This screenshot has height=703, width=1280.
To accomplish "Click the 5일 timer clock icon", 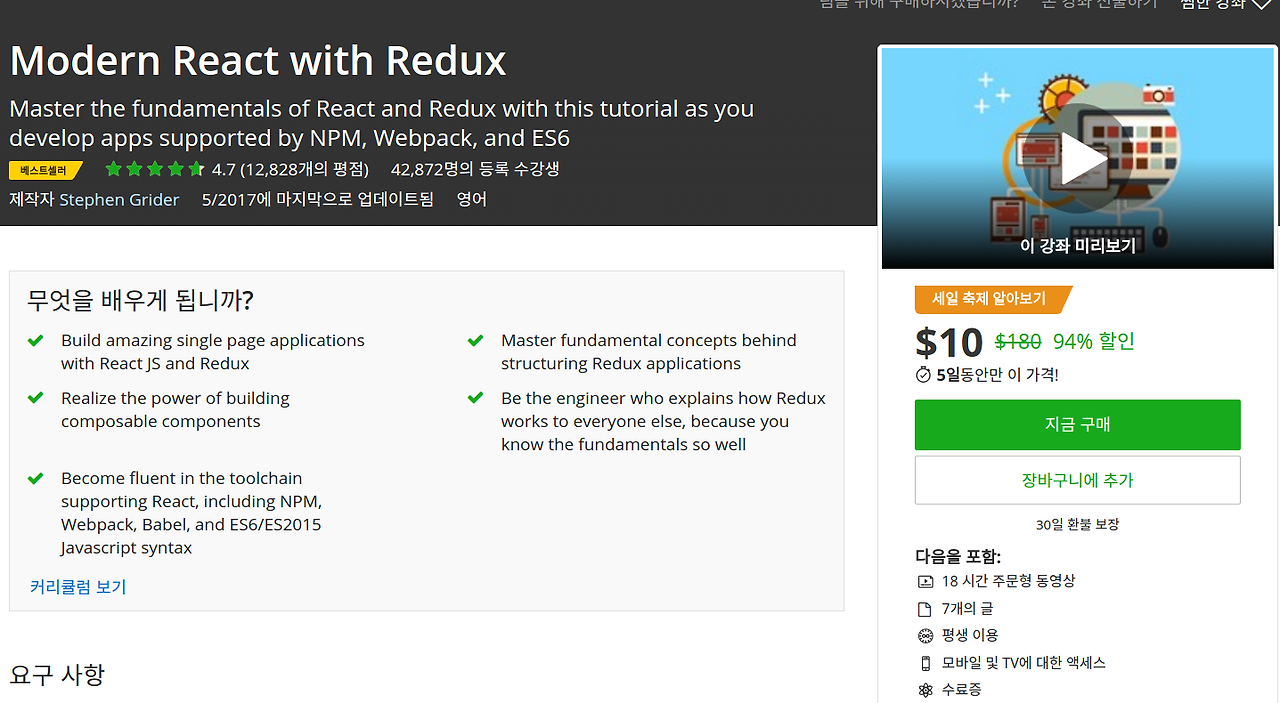I will pos(923,375).
